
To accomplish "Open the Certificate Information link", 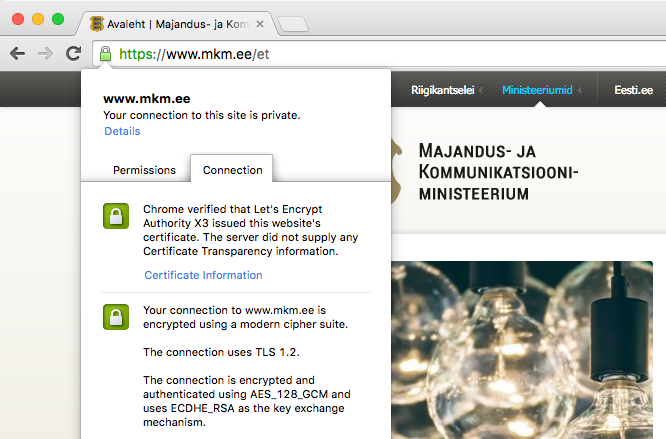I will coord(203,275).
